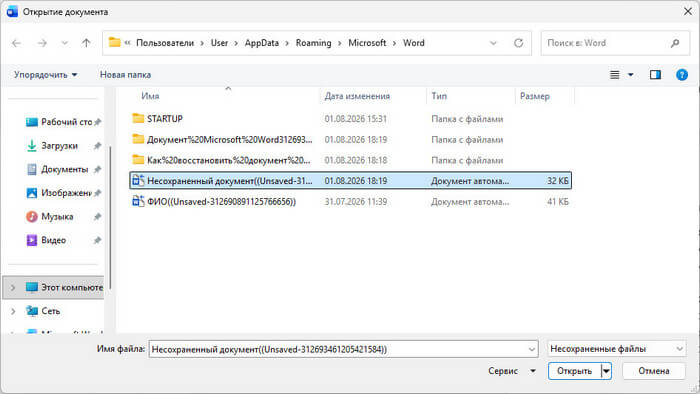Screen dimensions: 700x394
Task: Change view layout icon
Action: click(x=615, y=75)
